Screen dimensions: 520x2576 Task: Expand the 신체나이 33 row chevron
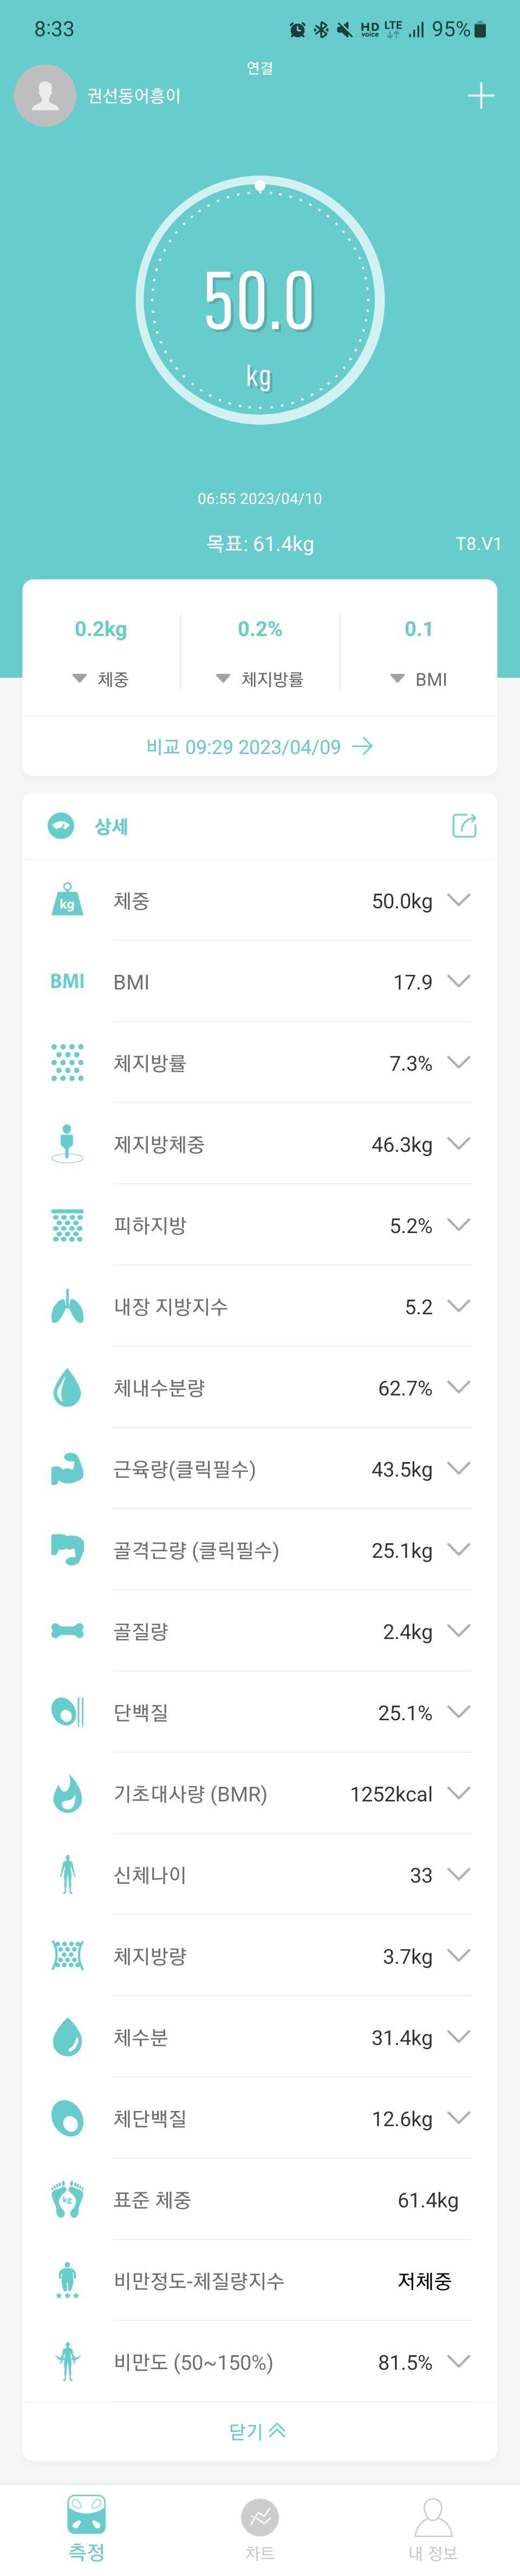(459, 1874)
